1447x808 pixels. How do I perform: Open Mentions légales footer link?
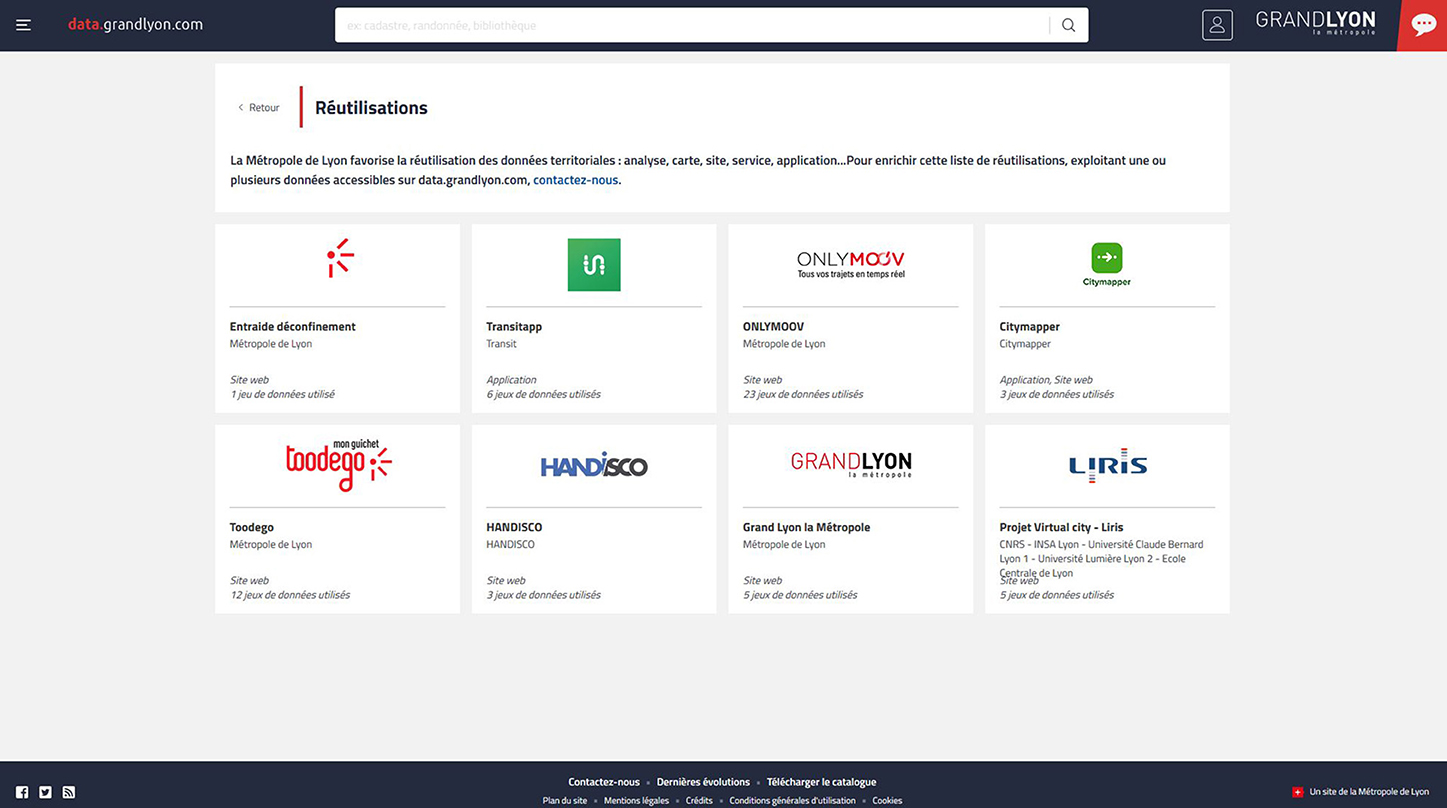point(636,800)
